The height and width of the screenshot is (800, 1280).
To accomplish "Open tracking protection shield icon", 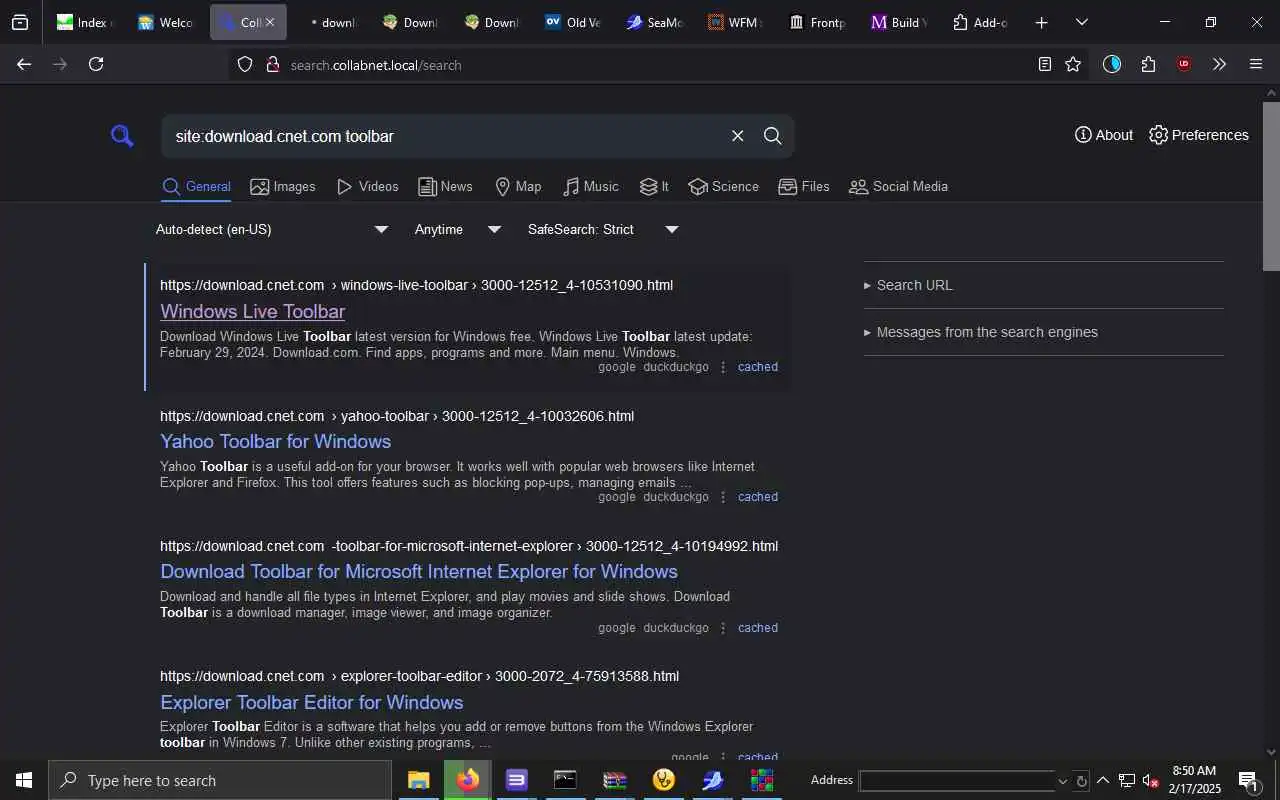I will (x=245, y=64).
